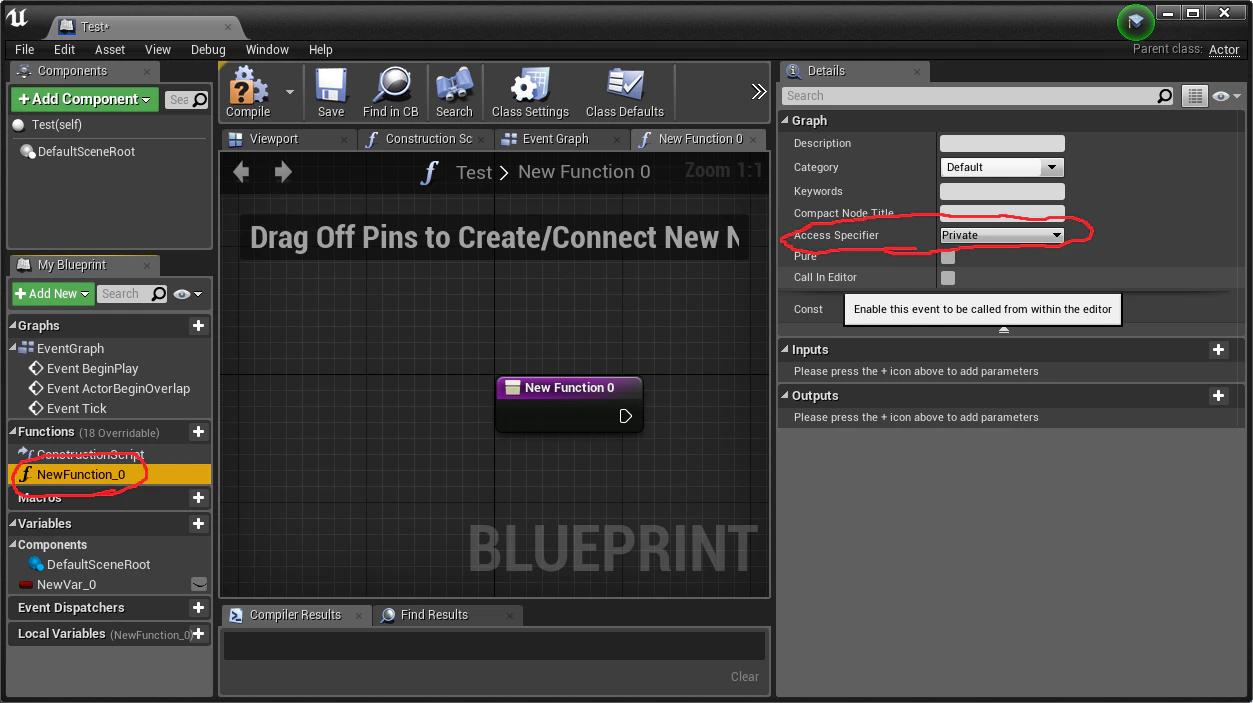Open the Debug menu
This screenshot has height=703, width=1253.
coord(208,49)
